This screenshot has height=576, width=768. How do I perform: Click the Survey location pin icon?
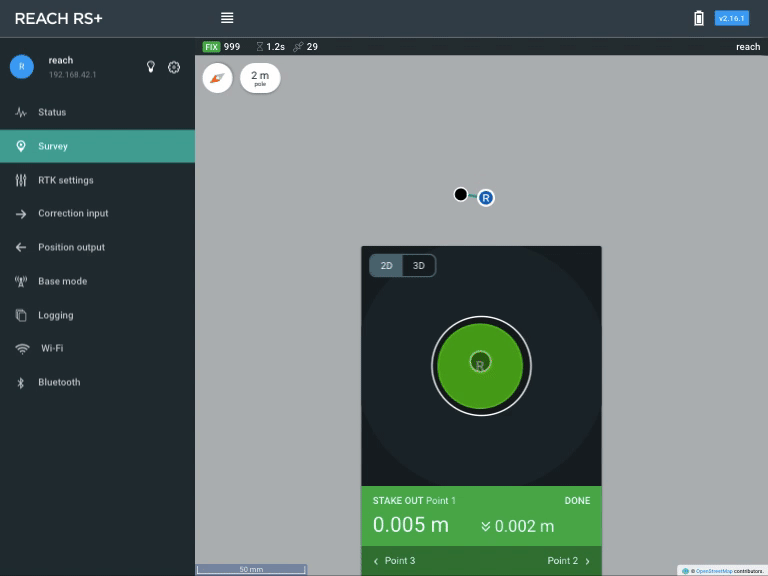click(x=21, y=146)
